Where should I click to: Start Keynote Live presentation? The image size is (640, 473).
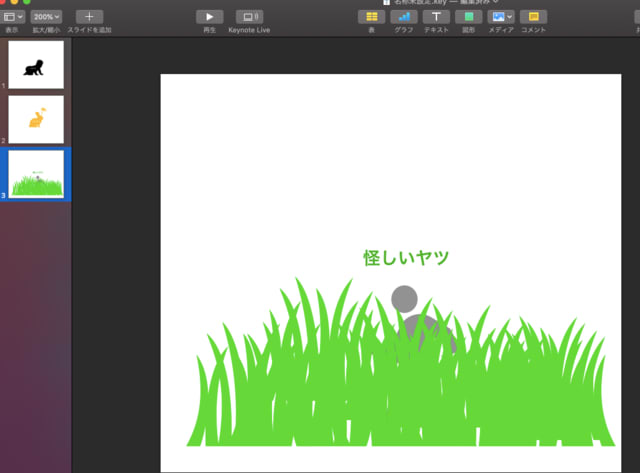click(249, 17)
